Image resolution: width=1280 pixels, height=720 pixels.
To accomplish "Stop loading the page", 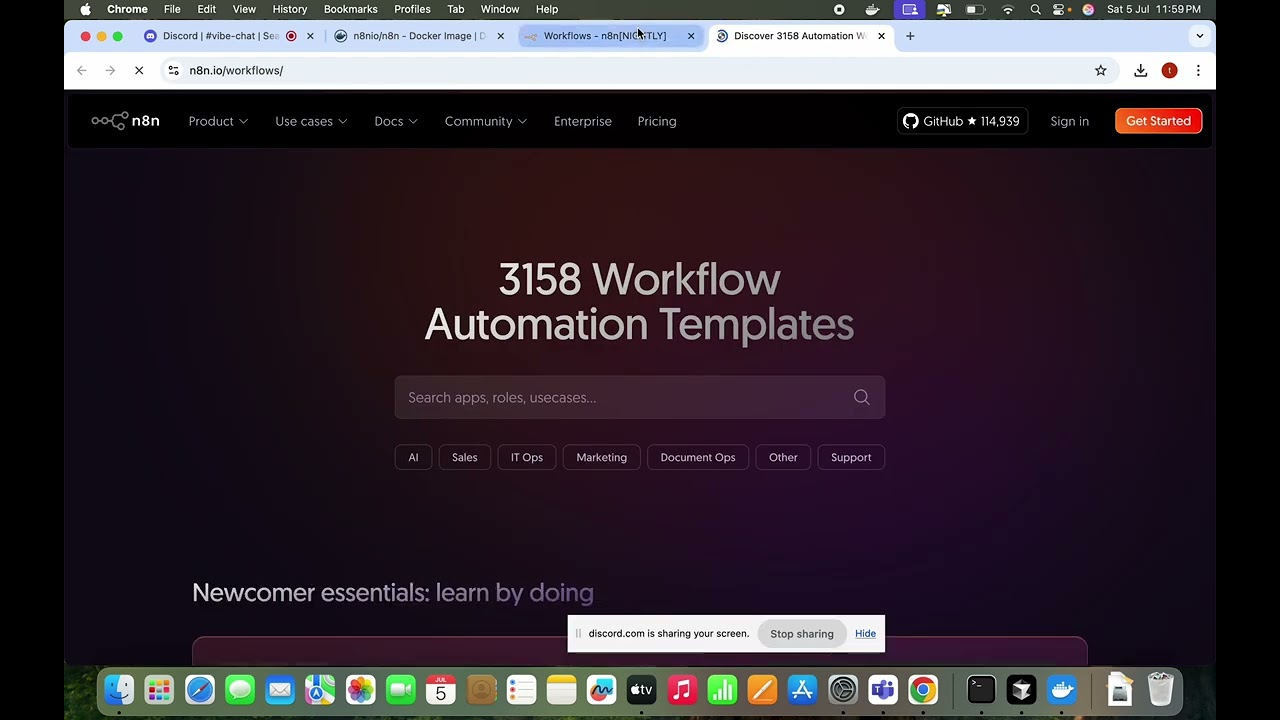I will (x=140, y=70).
